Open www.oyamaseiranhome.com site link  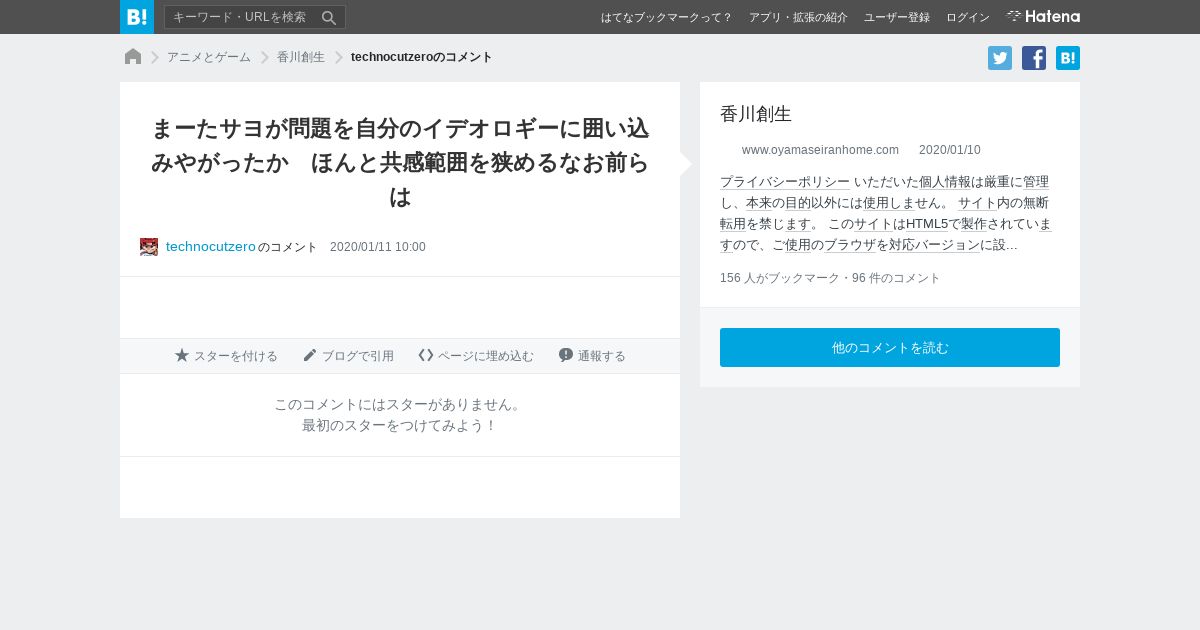[820, 150]
